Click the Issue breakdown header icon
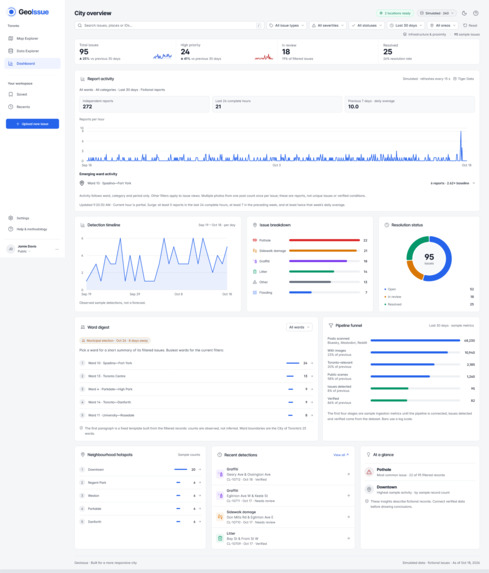This screenshot has width=489, height=573. [x=255, y=225]
